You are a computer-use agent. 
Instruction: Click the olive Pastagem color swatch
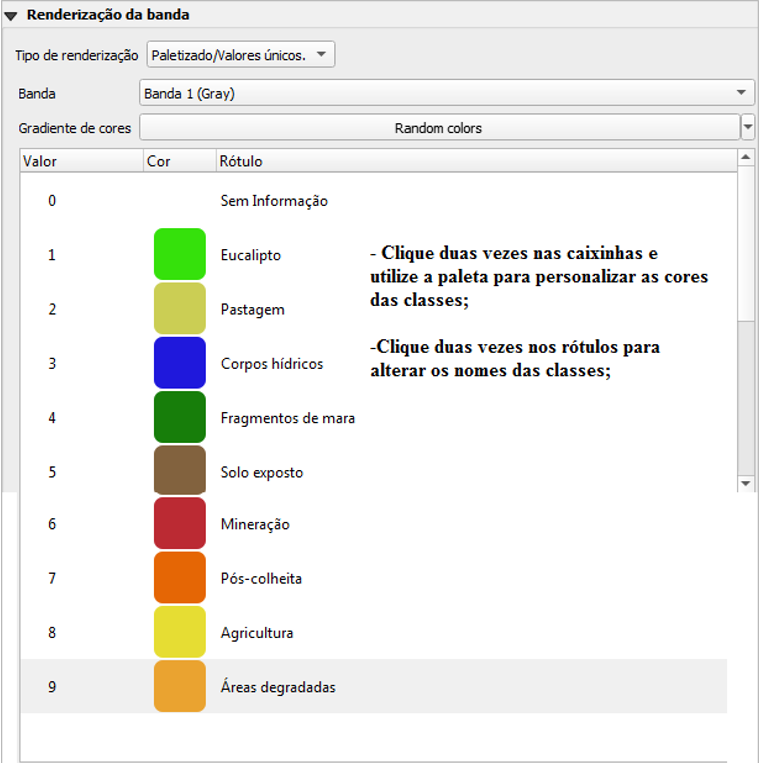coord(180,309)
